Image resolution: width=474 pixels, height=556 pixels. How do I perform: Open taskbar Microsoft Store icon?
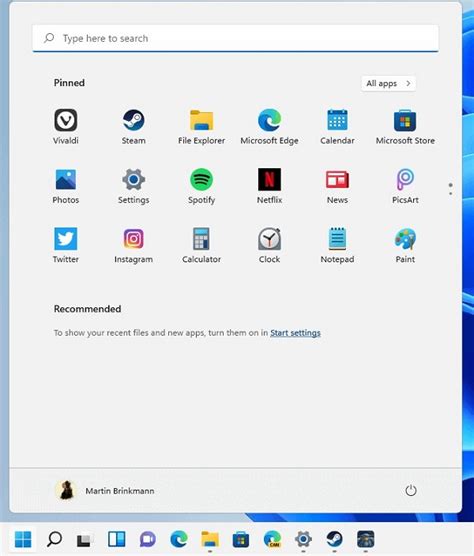click(241, 539)
